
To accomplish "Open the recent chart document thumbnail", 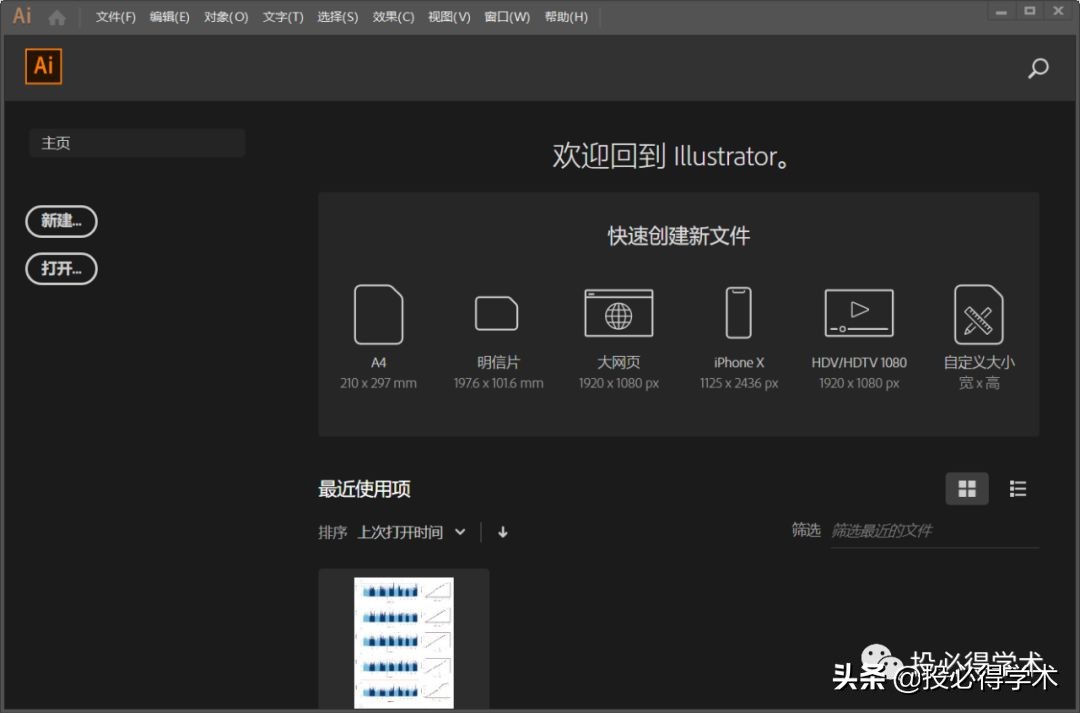I will [404, 640].
